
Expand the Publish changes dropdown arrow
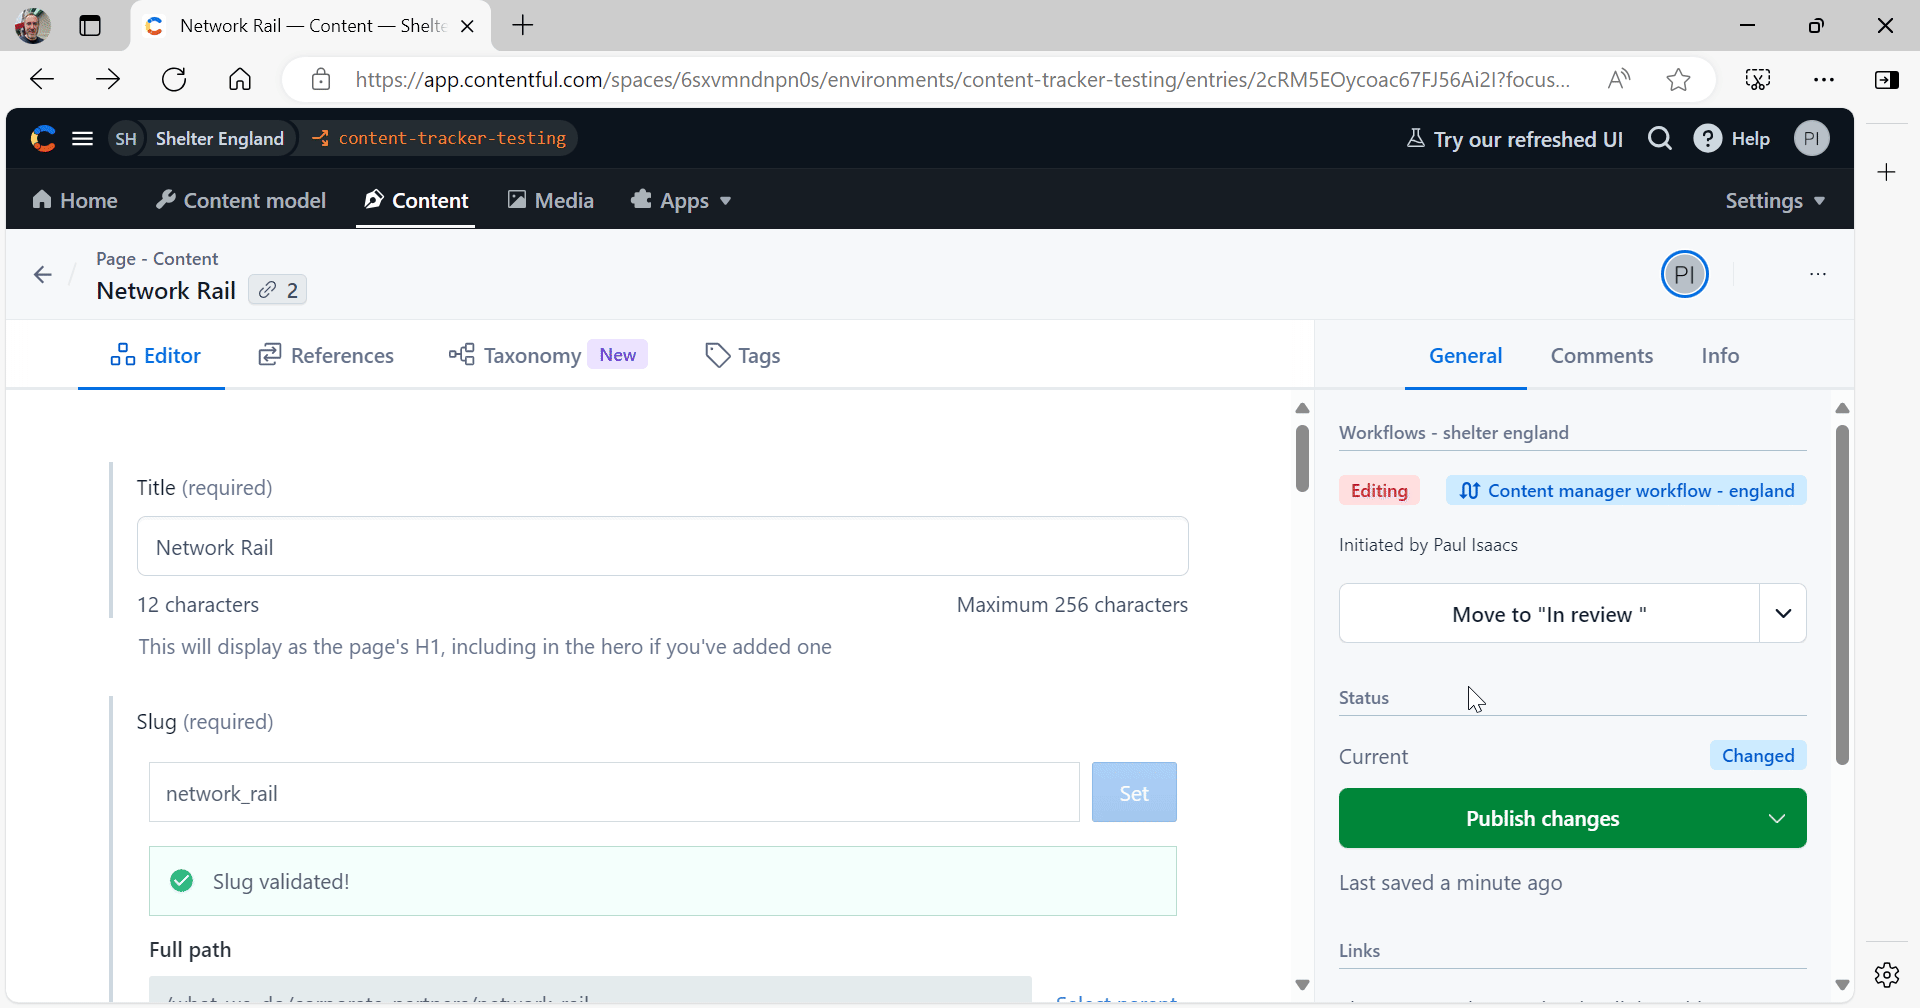[1777, 818]
